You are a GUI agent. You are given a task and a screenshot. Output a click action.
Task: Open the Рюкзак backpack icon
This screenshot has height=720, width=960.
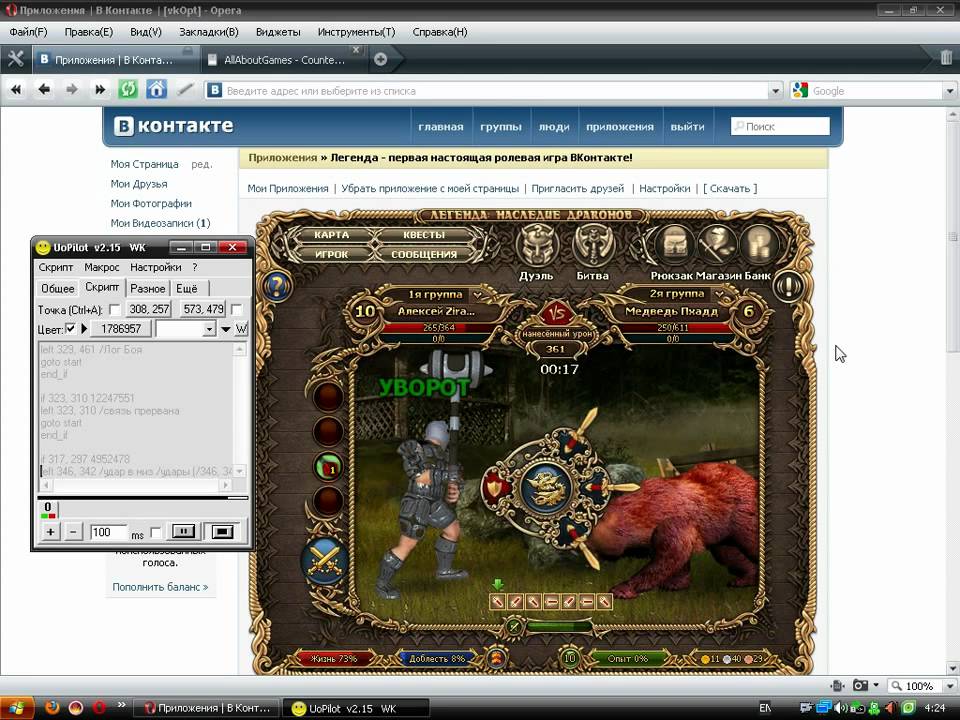point(674,244)
